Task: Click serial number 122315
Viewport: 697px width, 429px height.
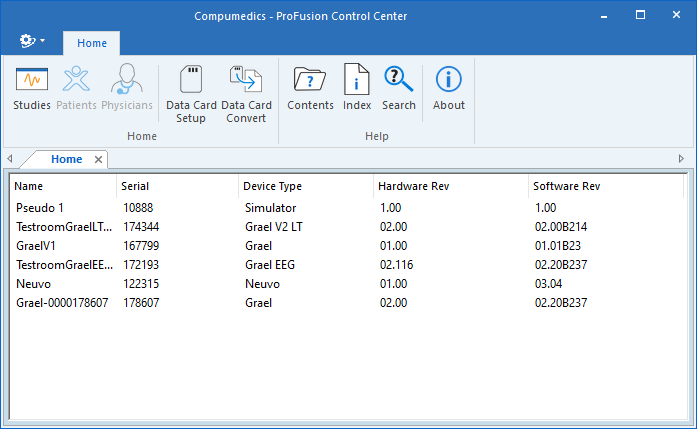Action: pyautogui.click(x=141, y=284)
